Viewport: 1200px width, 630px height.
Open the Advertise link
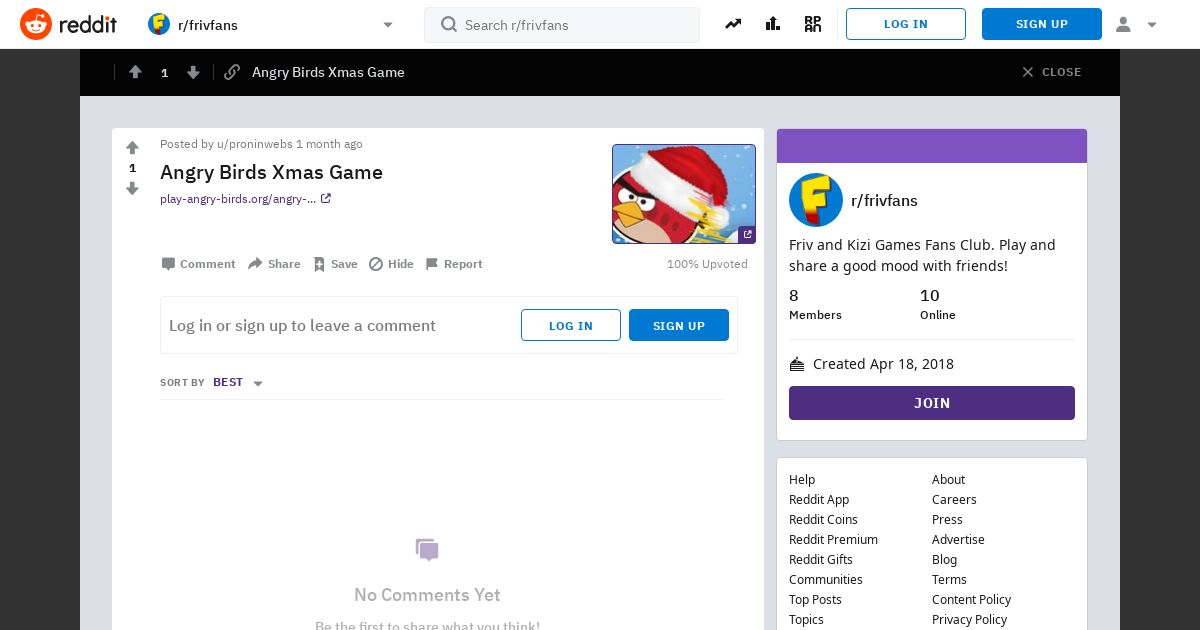[958, 540]
